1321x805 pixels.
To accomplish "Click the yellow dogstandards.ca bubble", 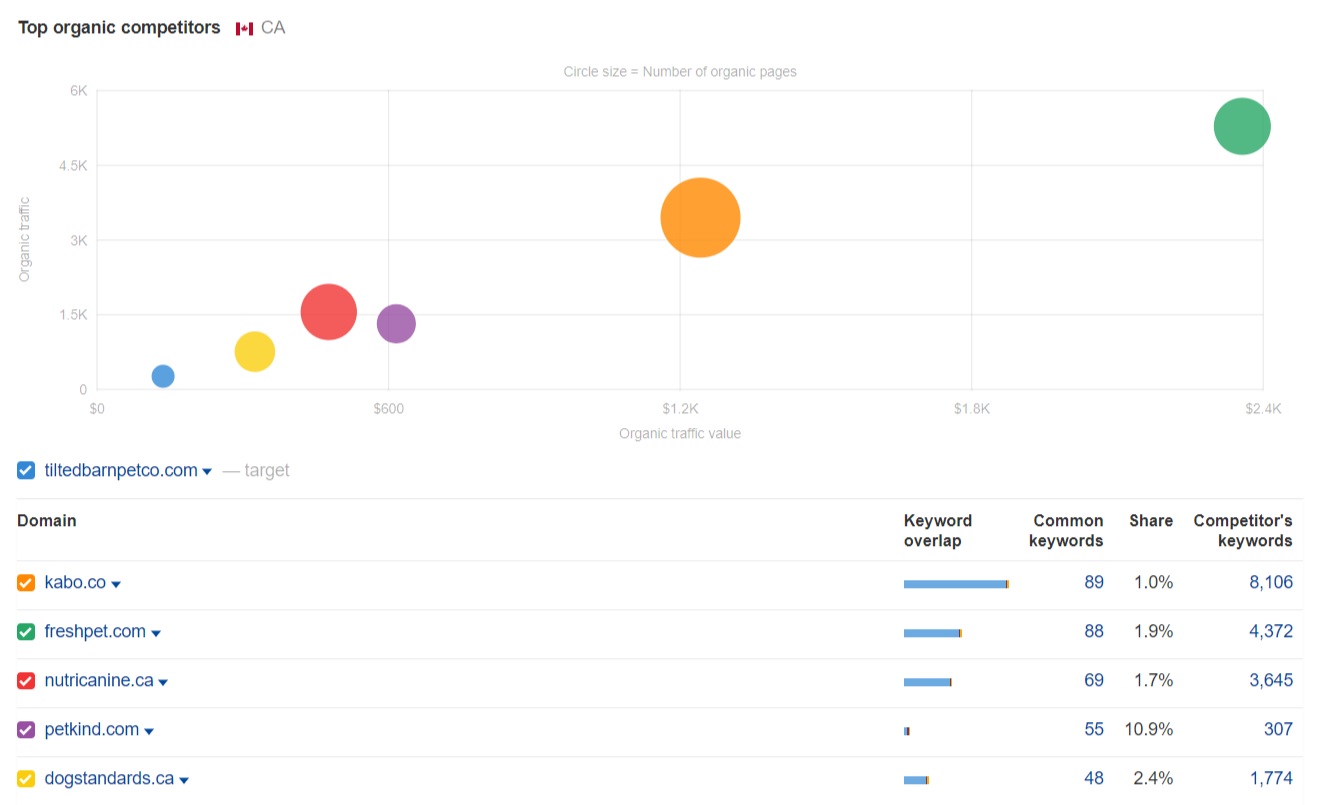I will (x=255, y=352).
